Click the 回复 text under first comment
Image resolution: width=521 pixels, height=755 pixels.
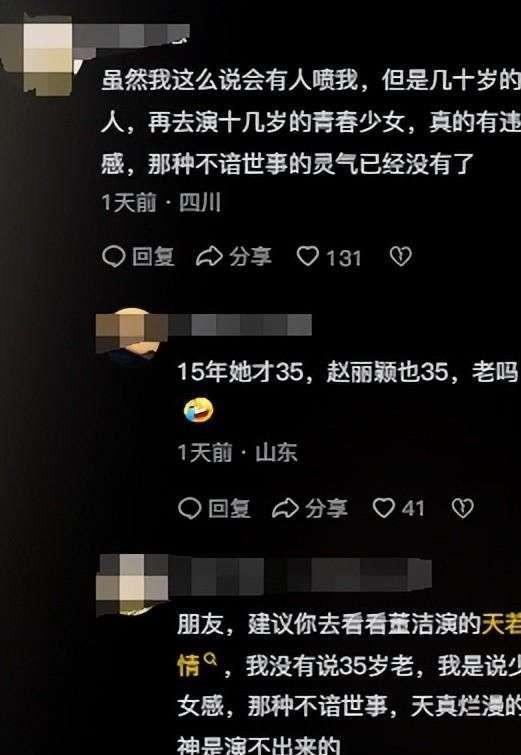coord(153,257)
